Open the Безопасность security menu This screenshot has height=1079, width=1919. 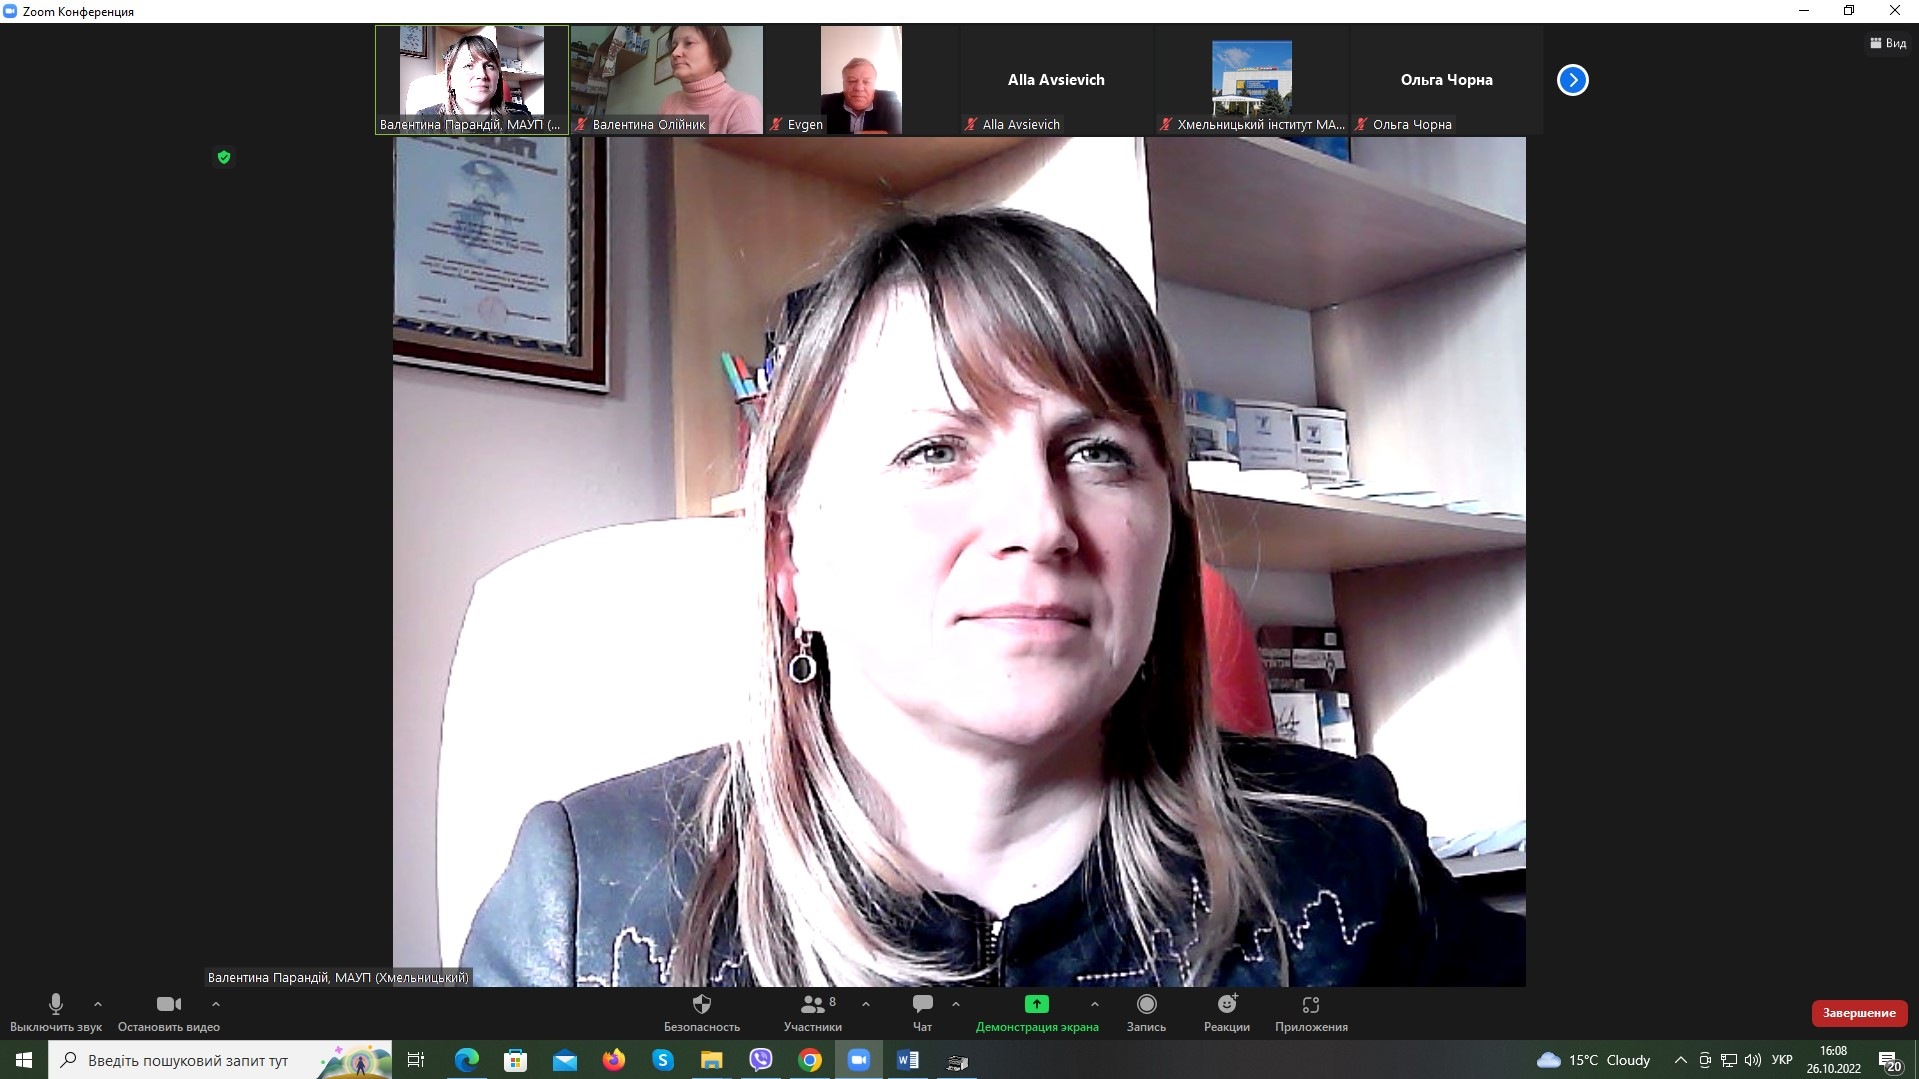702,1012
